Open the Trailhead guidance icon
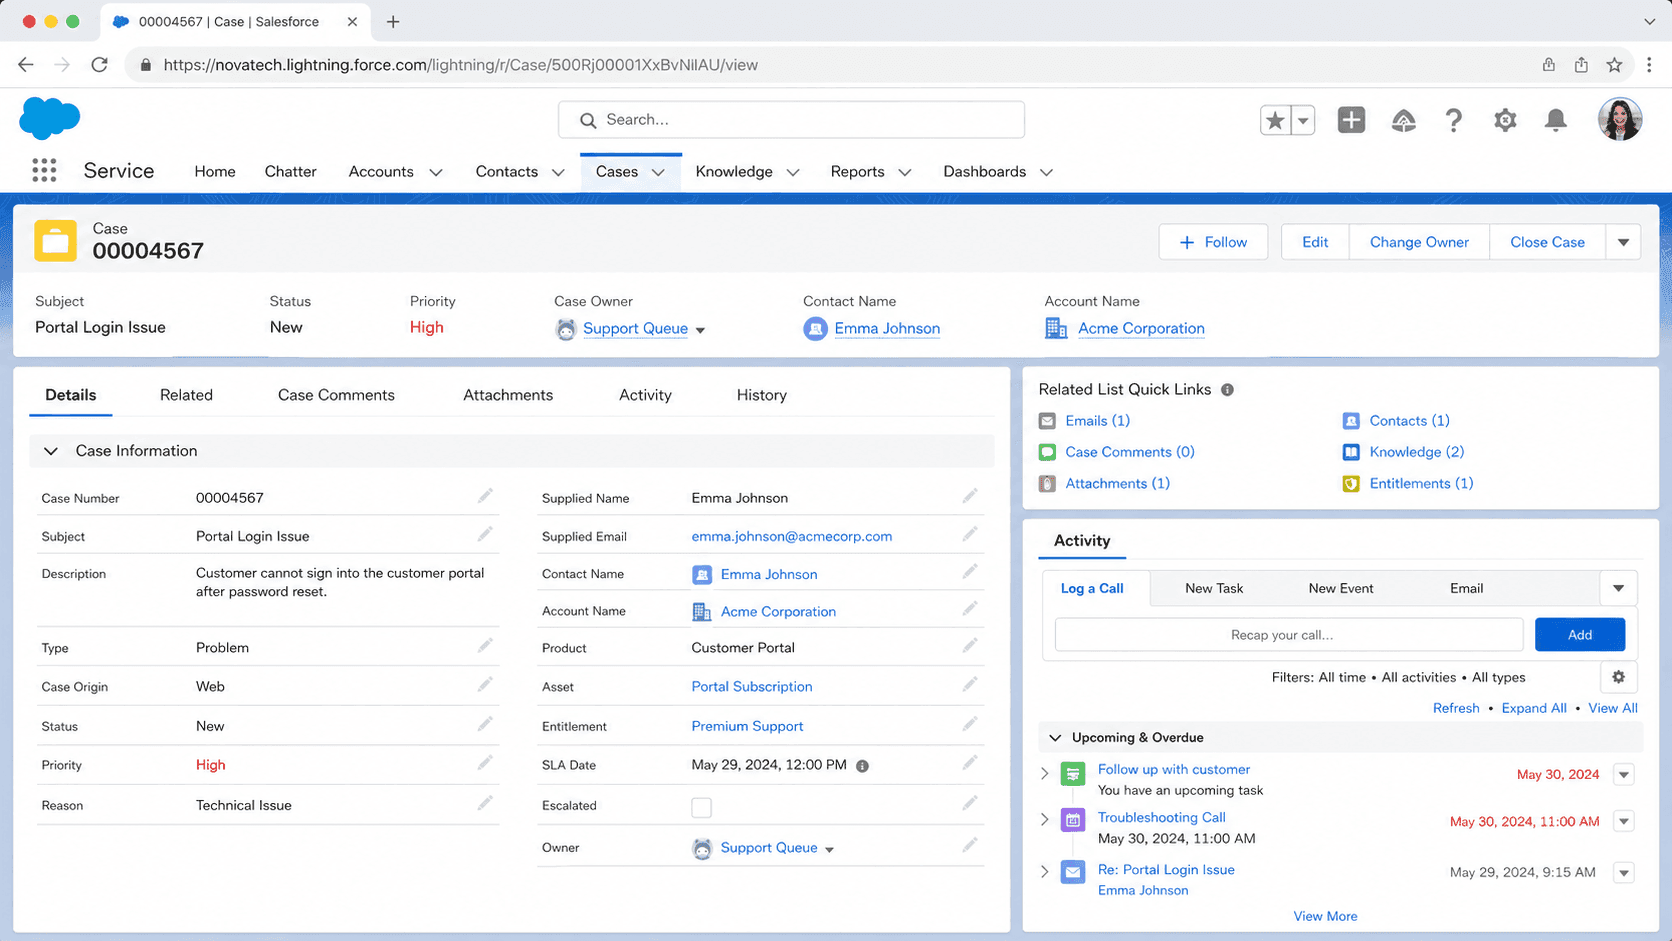The width and height of the screenshot is (1672, 941). [1403, 120]
